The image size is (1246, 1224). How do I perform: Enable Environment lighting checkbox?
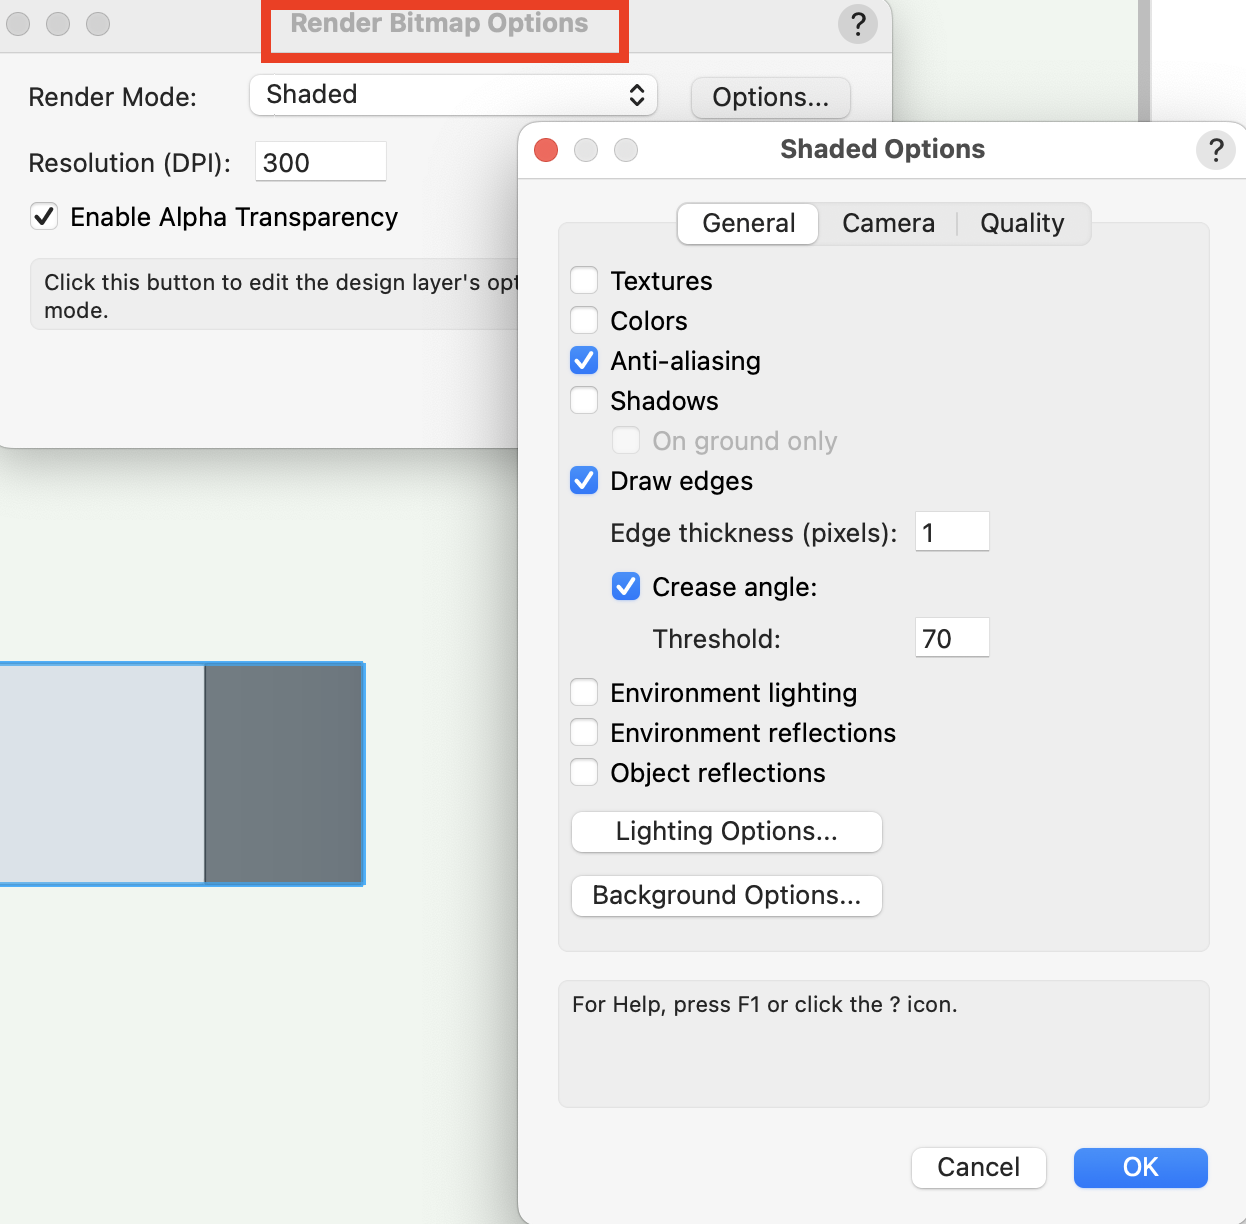click(x=584, y=693)
